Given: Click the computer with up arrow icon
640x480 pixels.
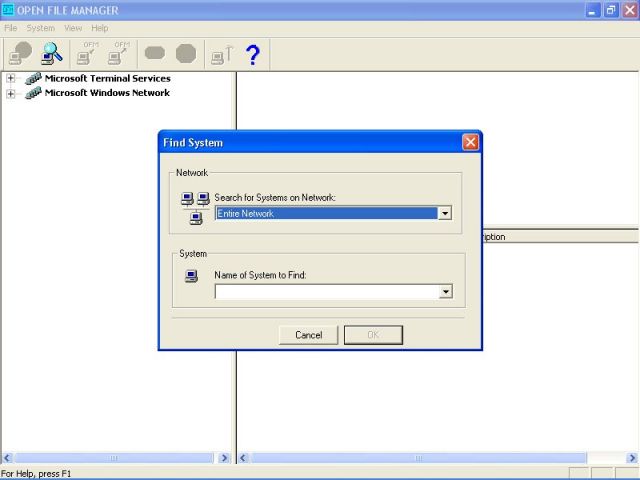Looking at the screenshot, I should click(x=222, y=55).
